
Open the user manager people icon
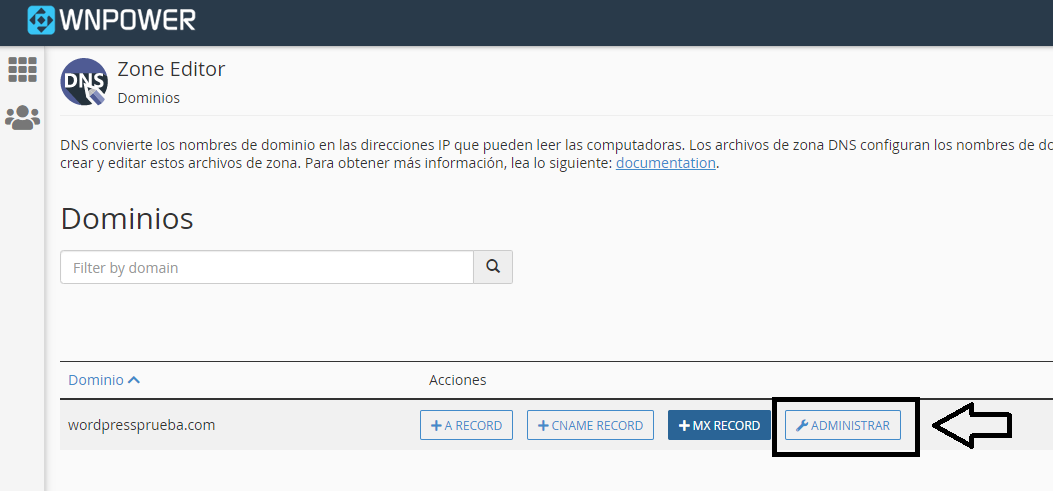22,118
